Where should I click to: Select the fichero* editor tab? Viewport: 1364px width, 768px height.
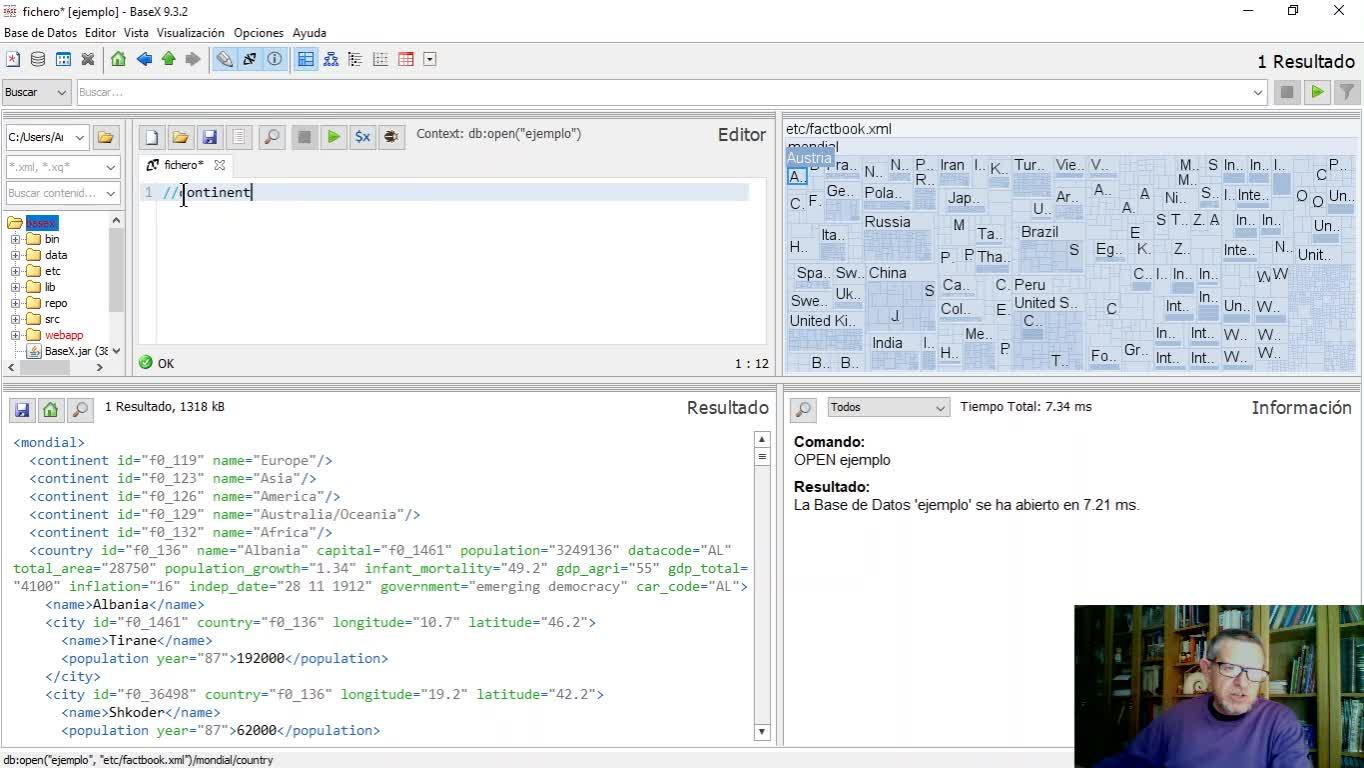click(x=182, y=165)
